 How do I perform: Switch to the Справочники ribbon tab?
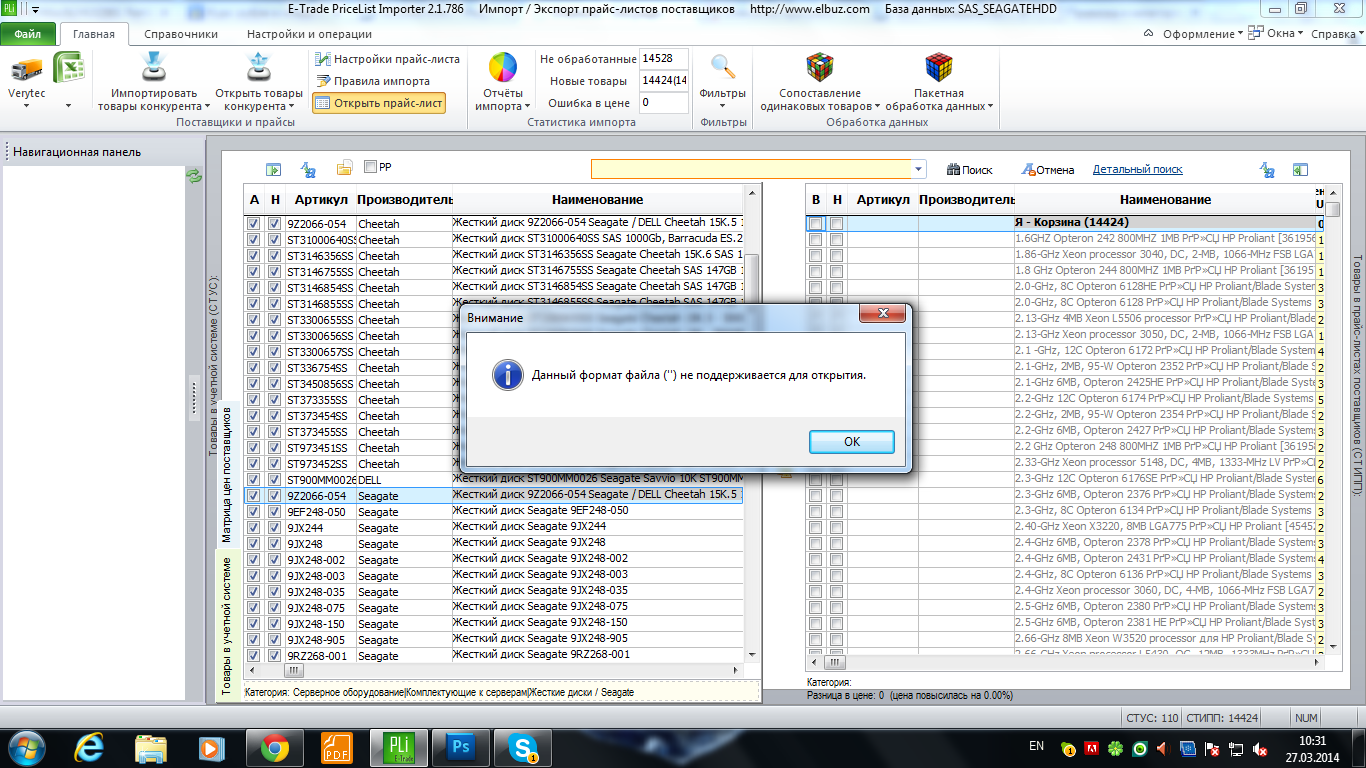[181, 34]
